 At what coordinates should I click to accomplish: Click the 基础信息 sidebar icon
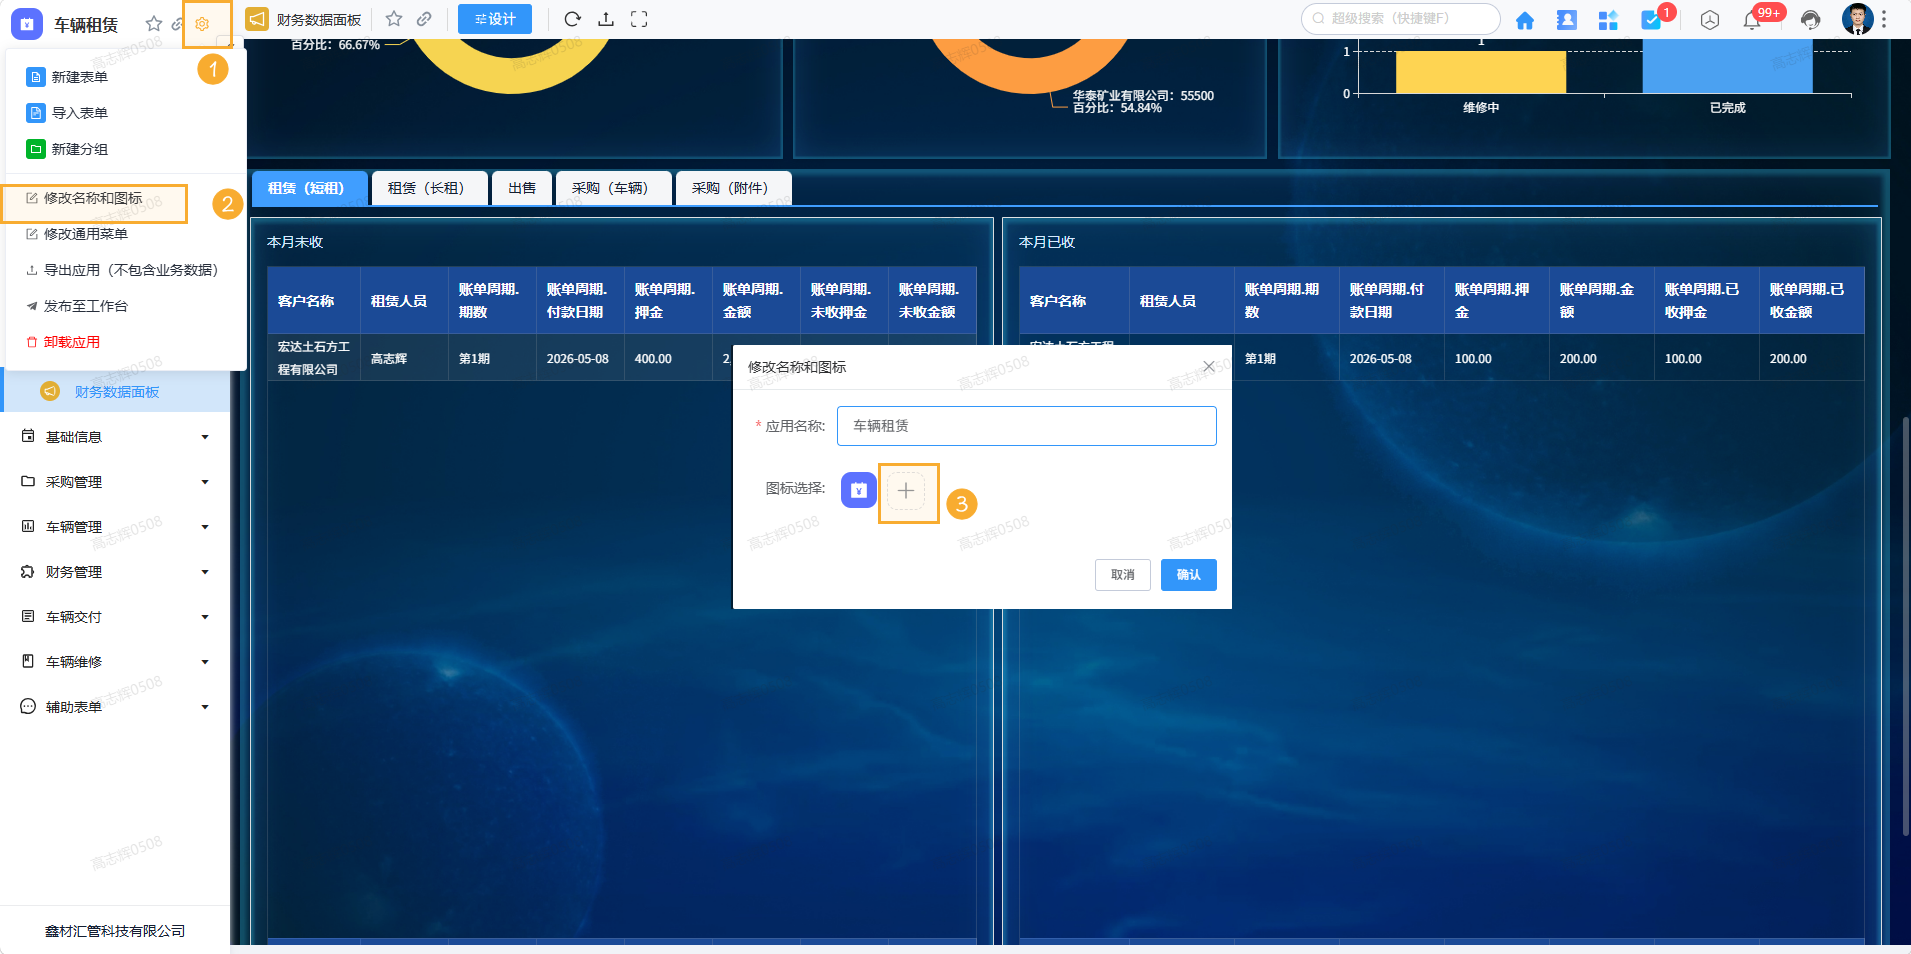28,436
